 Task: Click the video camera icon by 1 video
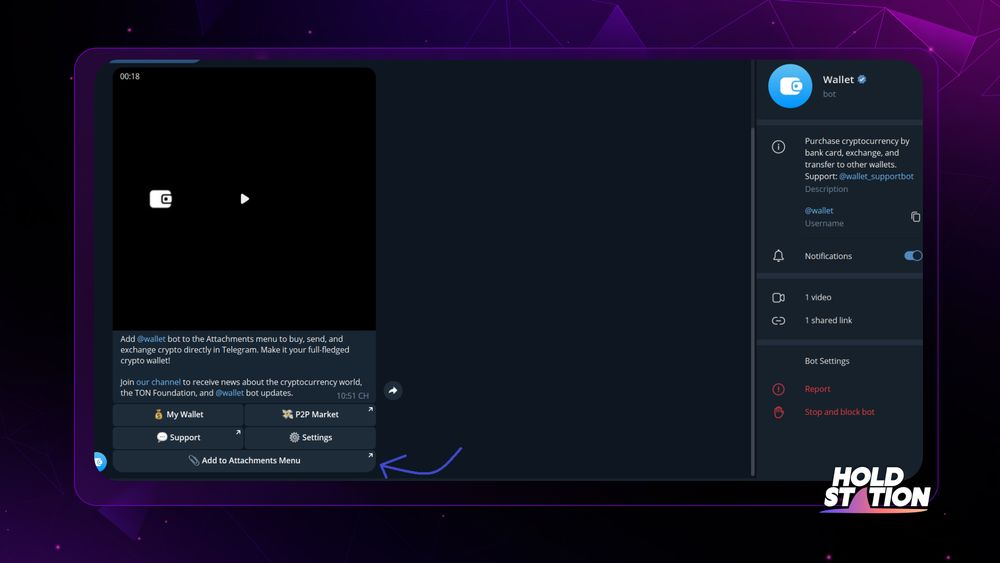point(778,298)
